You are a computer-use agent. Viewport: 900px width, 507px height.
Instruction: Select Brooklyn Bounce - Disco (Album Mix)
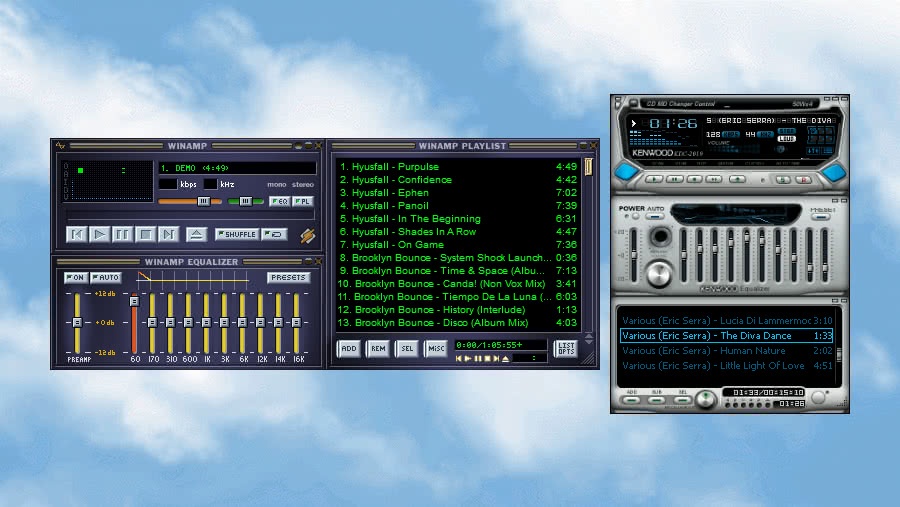[457, 323]
